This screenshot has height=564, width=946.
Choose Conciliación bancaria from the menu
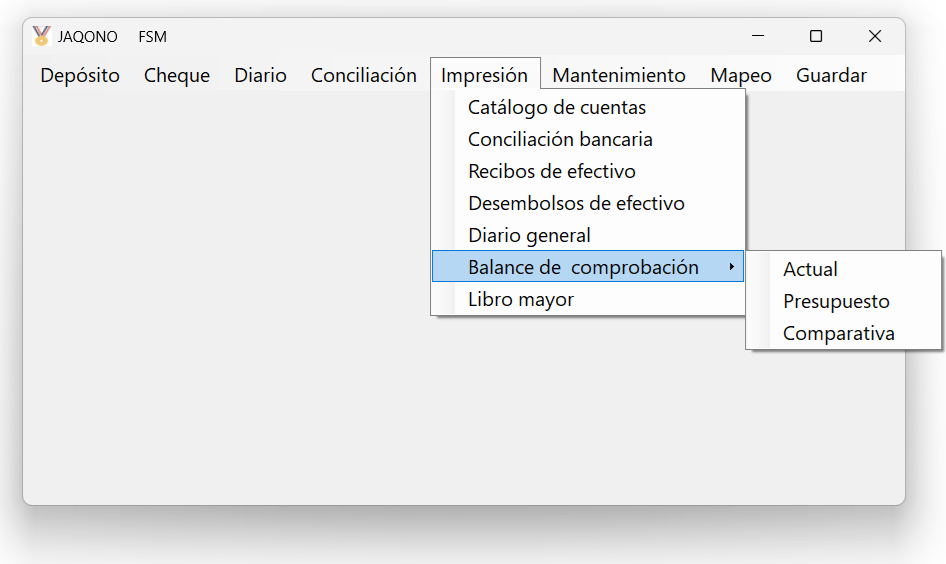pos(560,139)
